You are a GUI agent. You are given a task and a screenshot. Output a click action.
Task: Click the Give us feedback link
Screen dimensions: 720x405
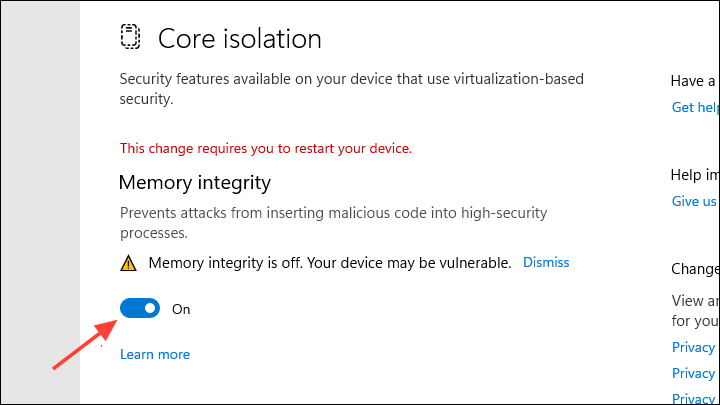(x=694, y=201)
